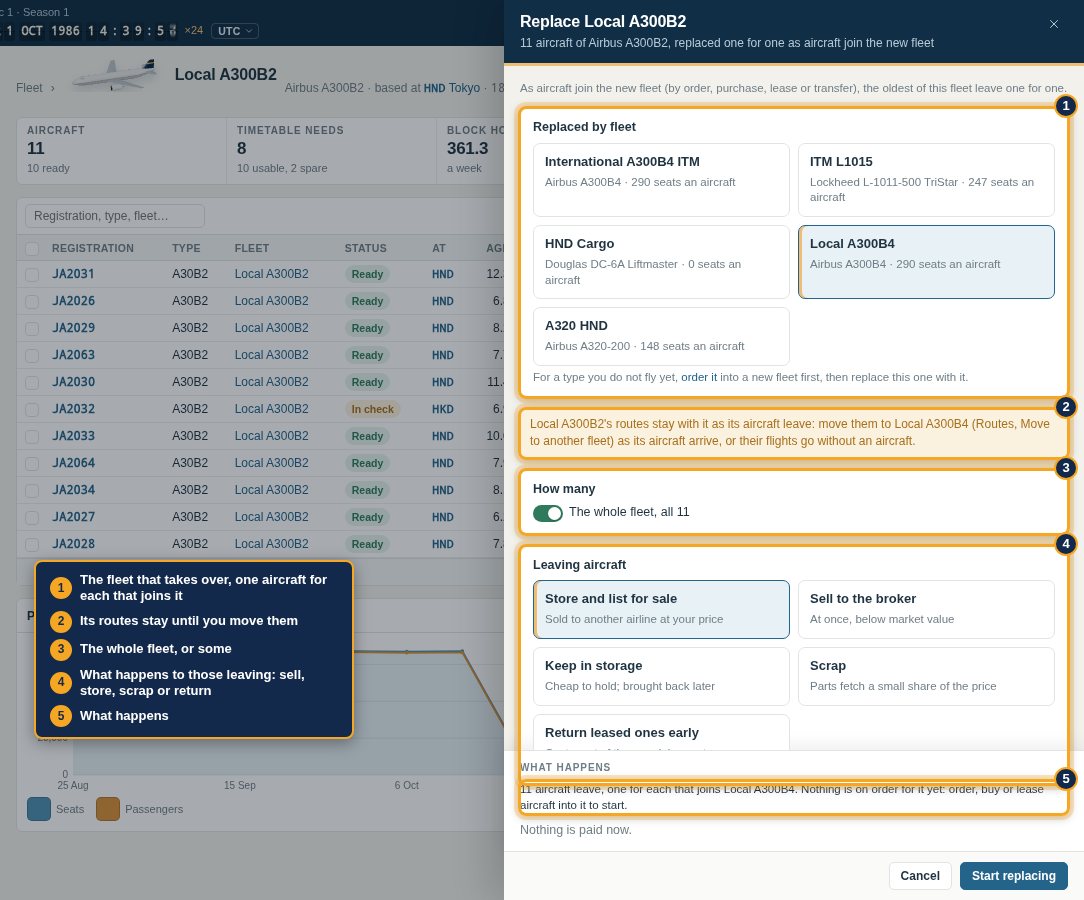Go back via the Fleet breadcrumb
Image resolution: width=1084 pixels, height=900 pixels.
[x=29, y=88]
